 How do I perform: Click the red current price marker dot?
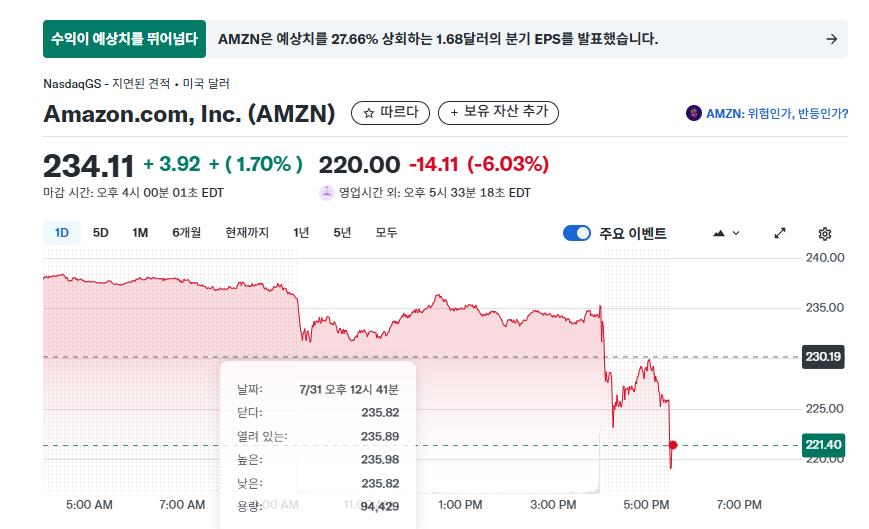(x=673, y=445)
